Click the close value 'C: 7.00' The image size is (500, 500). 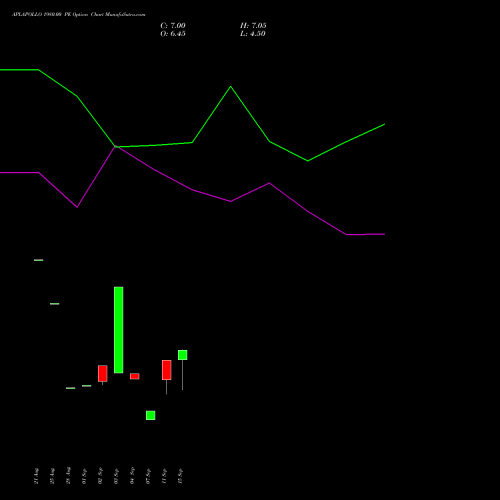173,26
